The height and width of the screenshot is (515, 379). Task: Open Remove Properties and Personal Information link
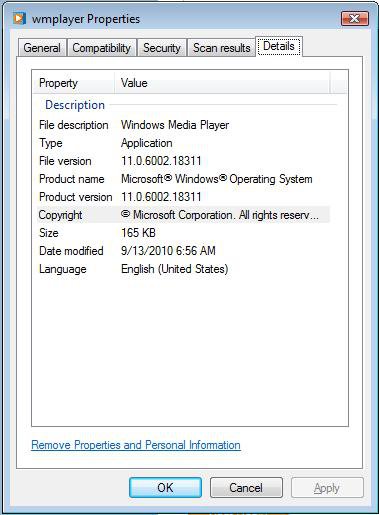pos(136,445)
